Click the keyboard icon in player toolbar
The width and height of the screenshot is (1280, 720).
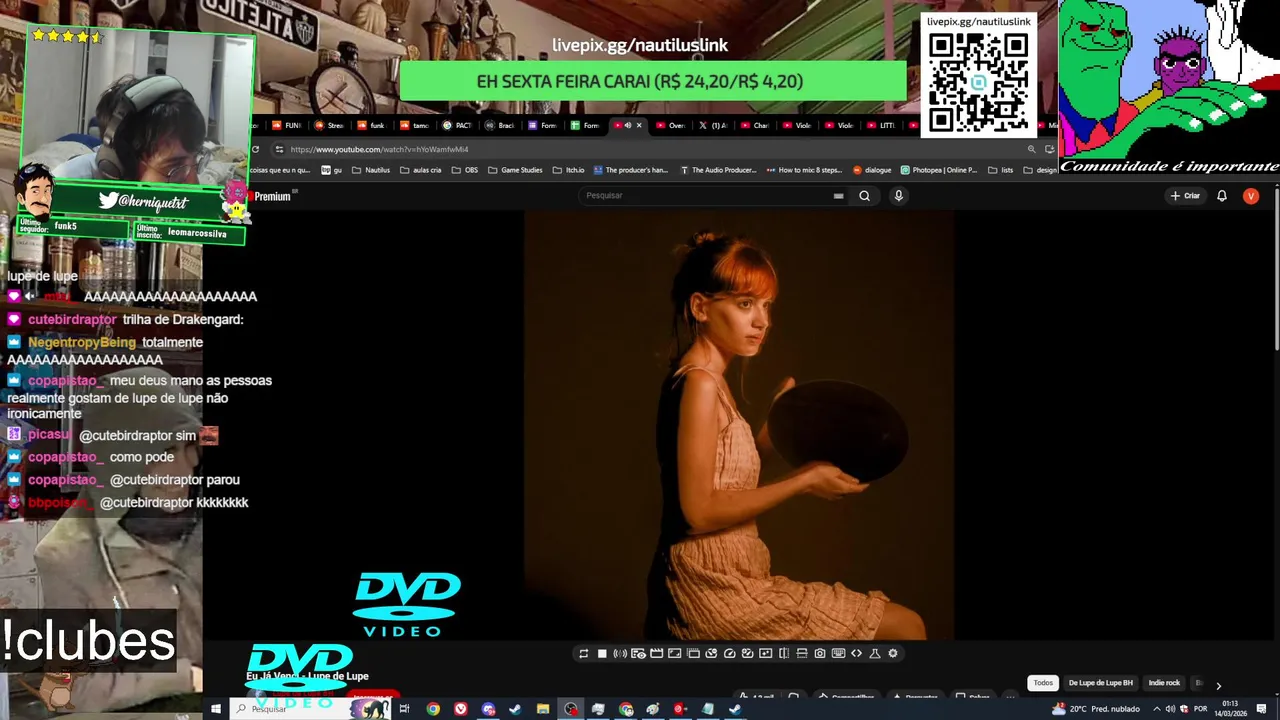click(838, 653)
